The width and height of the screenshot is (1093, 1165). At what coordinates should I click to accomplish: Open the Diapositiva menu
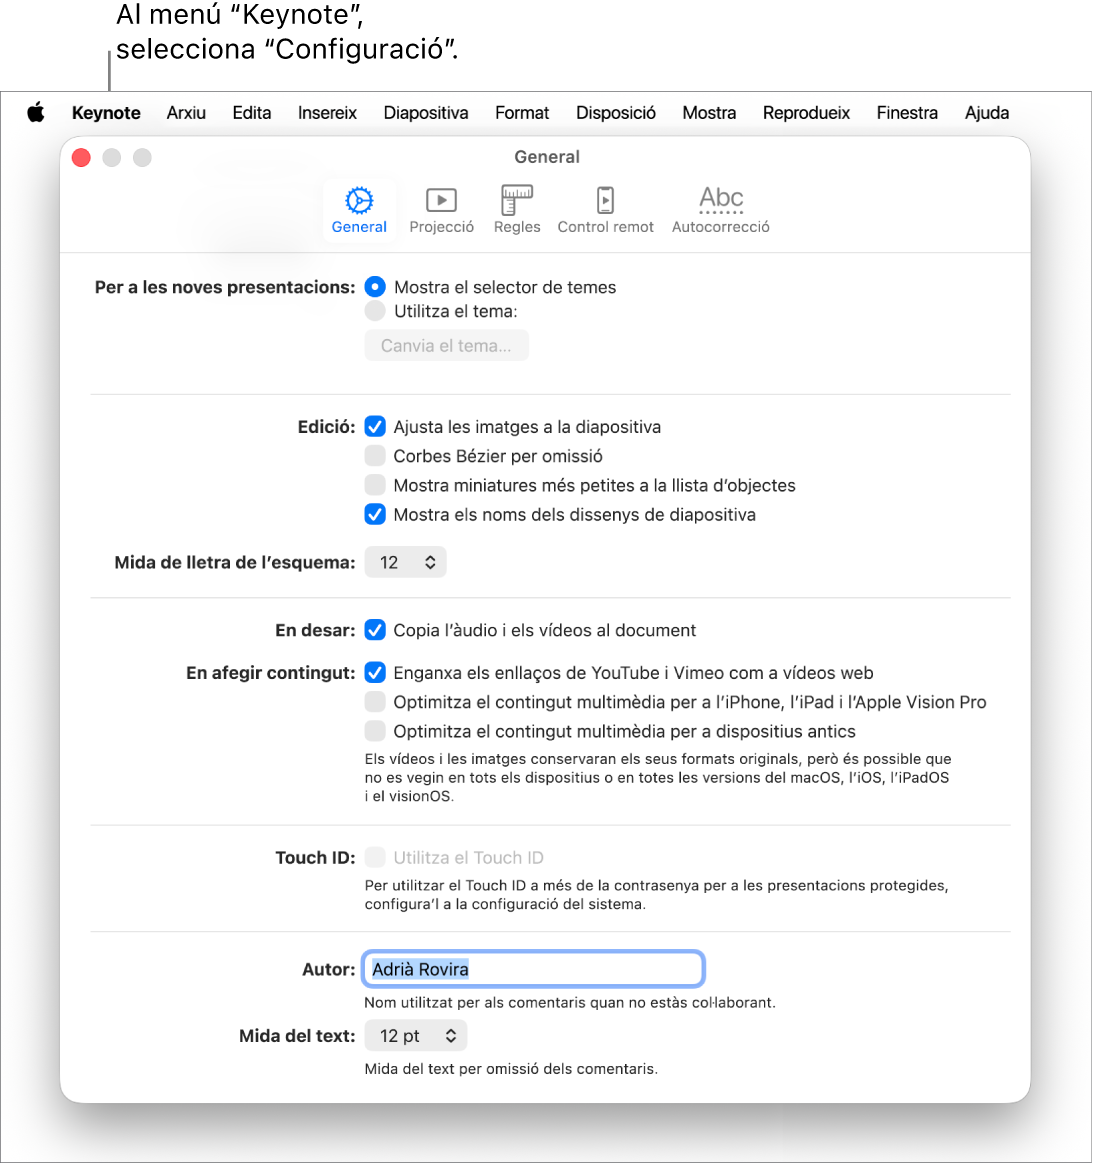tap(426, 113)
